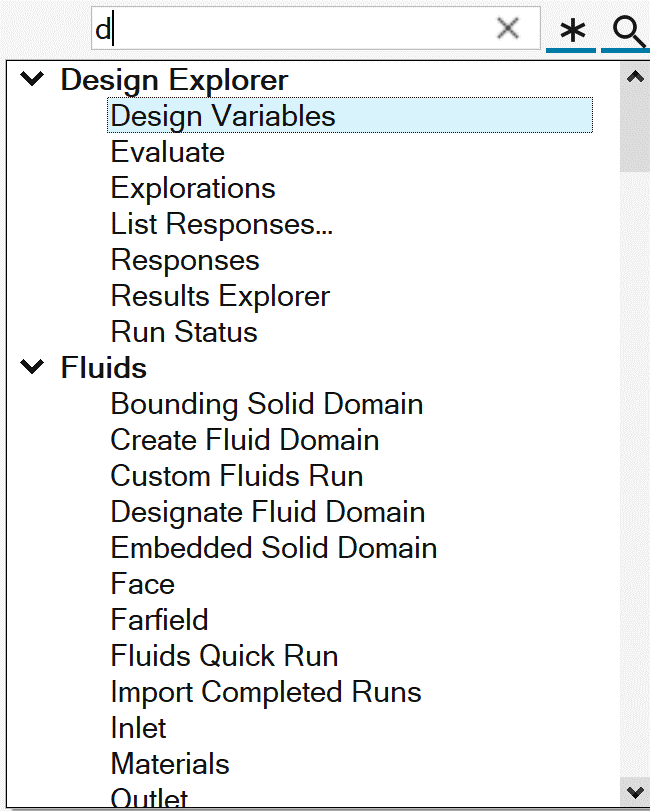Open List Responses... item
Image resolution: width=650 pixels, height=811 pixels.
pos(222,224)
